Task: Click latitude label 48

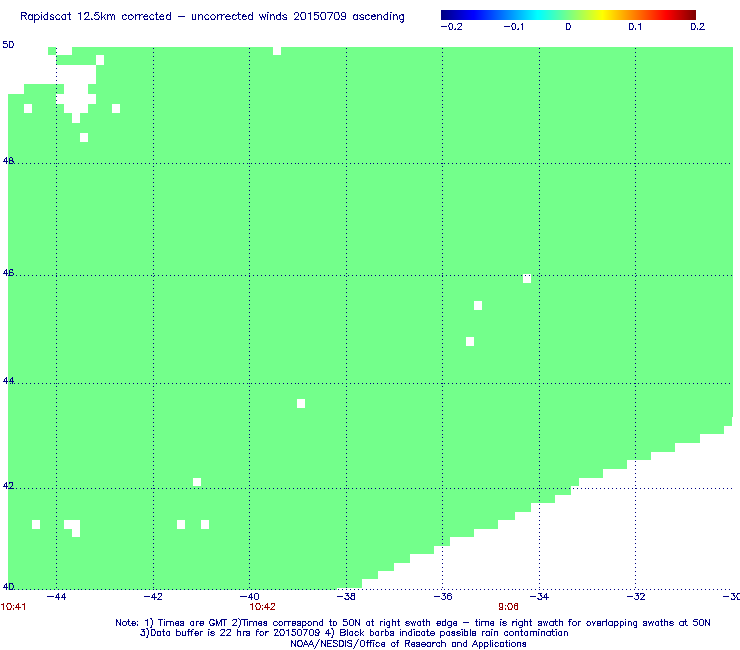Action: point(8,160)
